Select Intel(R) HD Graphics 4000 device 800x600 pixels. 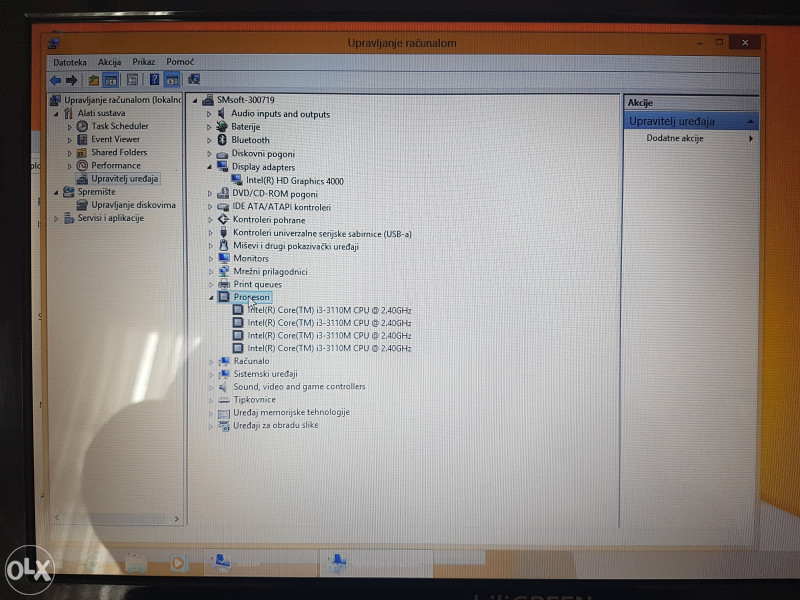294,181
